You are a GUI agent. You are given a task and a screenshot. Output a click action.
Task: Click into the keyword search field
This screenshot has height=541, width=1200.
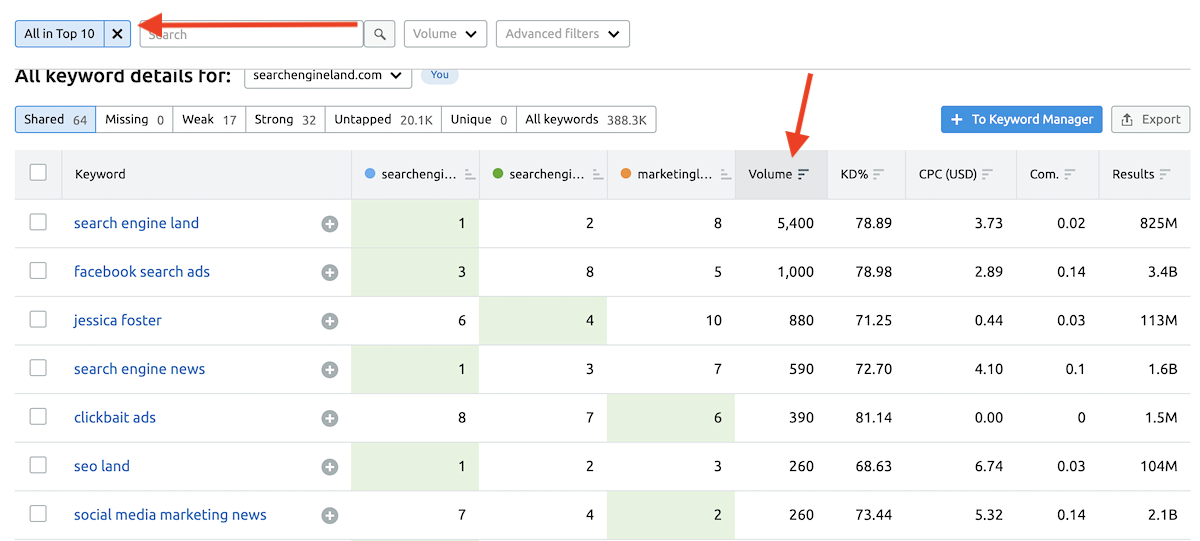coord(251,34)
